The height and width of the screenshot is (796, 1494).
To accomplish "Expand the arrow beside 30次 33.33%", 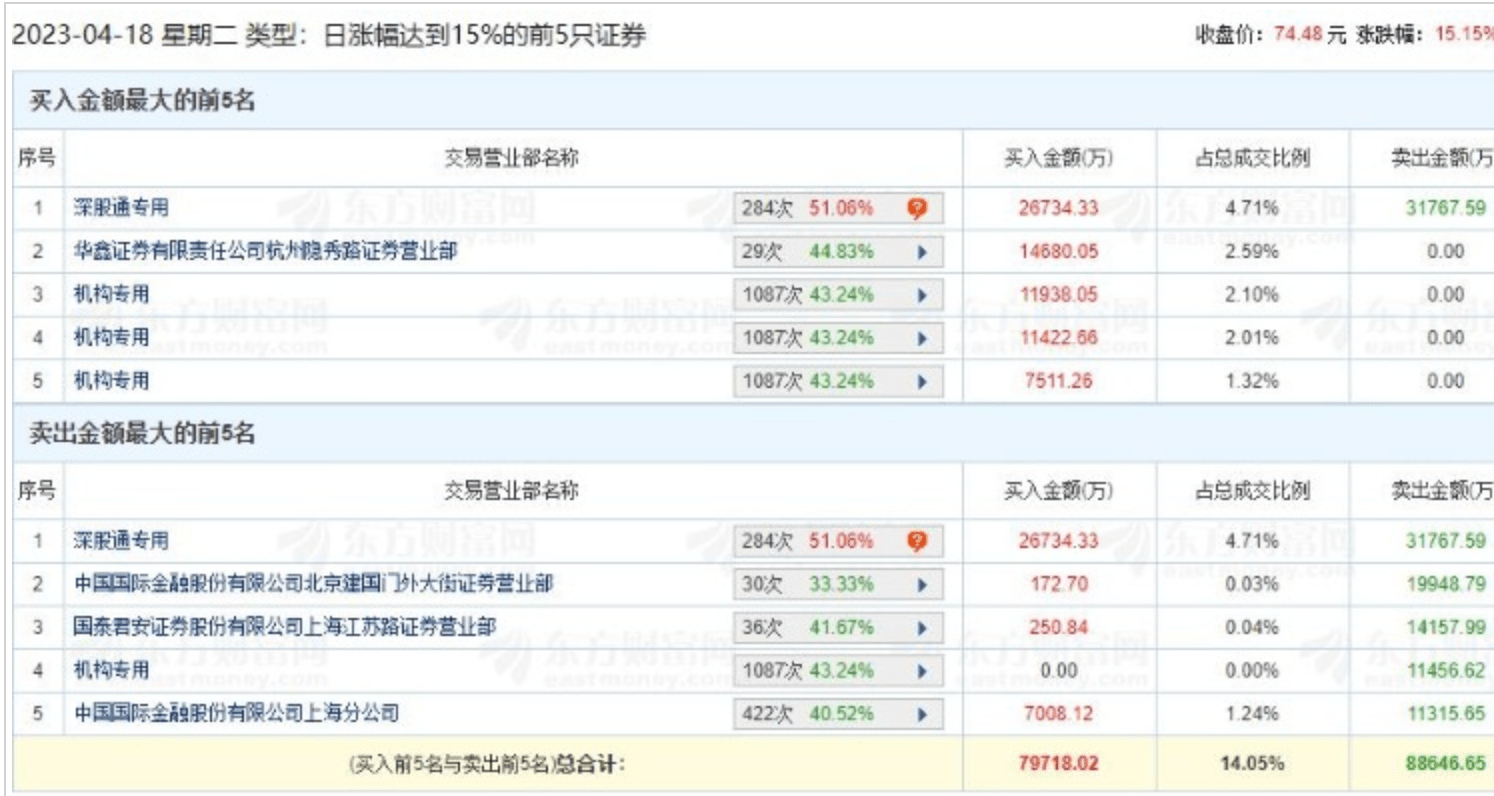I will click(922, 585).
